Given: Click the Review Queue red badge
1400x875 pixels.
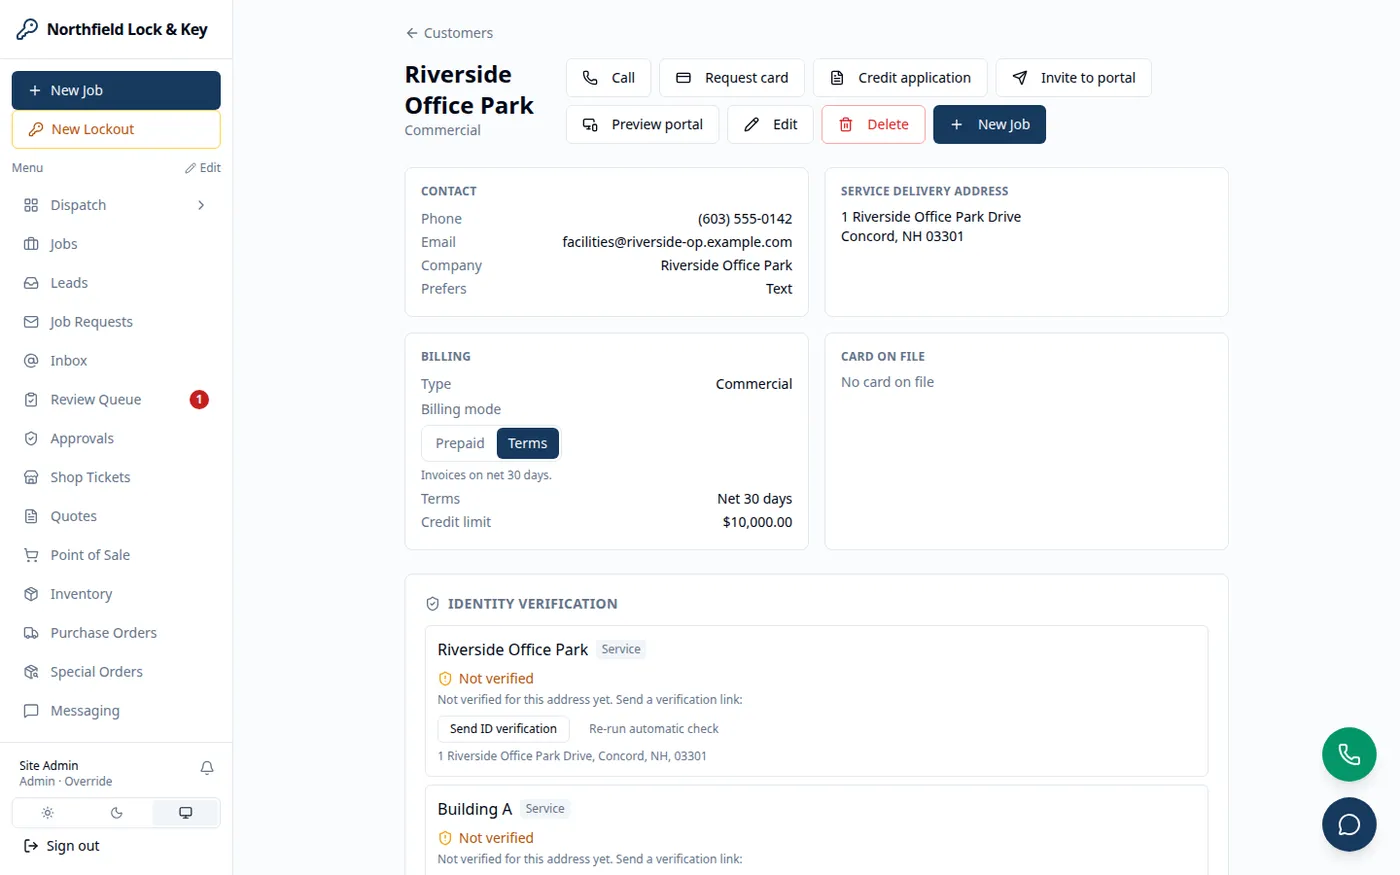Looking at the screenshot, I should (199, 400).
